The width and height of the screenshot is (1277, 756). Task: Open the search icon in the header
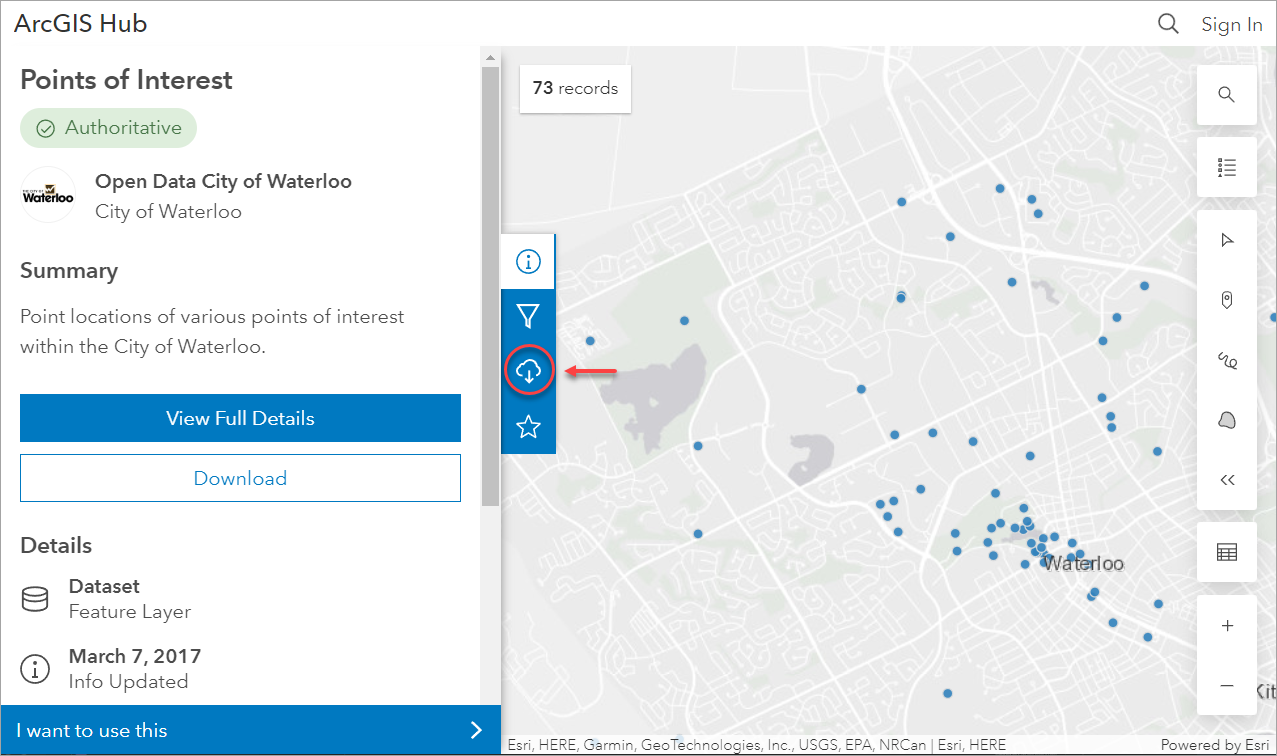(x=1168, y=24)
